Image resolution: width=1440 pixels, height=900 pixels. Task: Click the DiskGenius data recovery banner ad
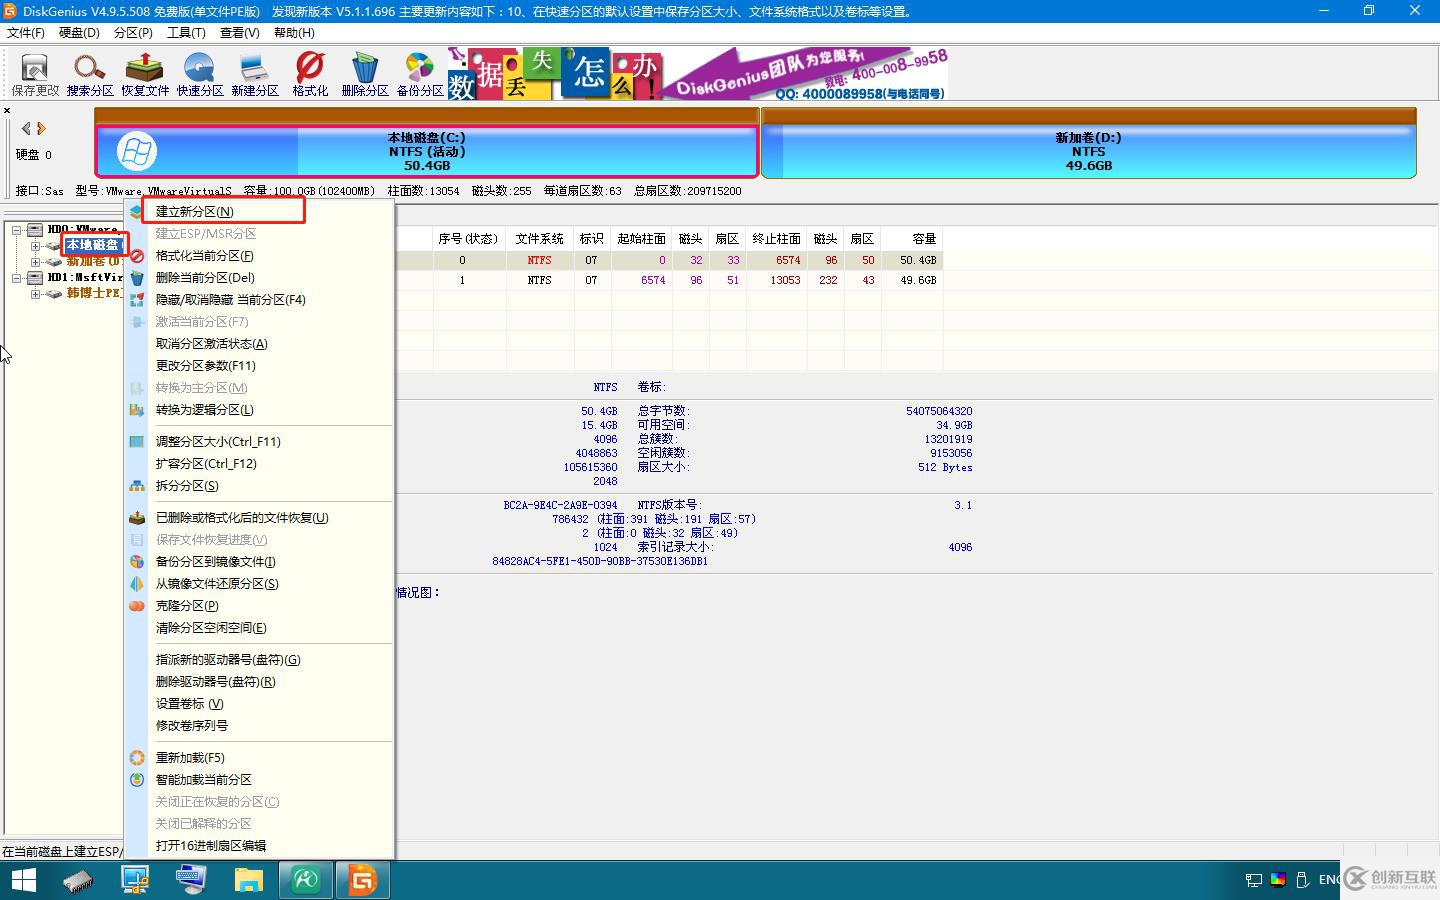pyautogui.click(x=697, y=73)
